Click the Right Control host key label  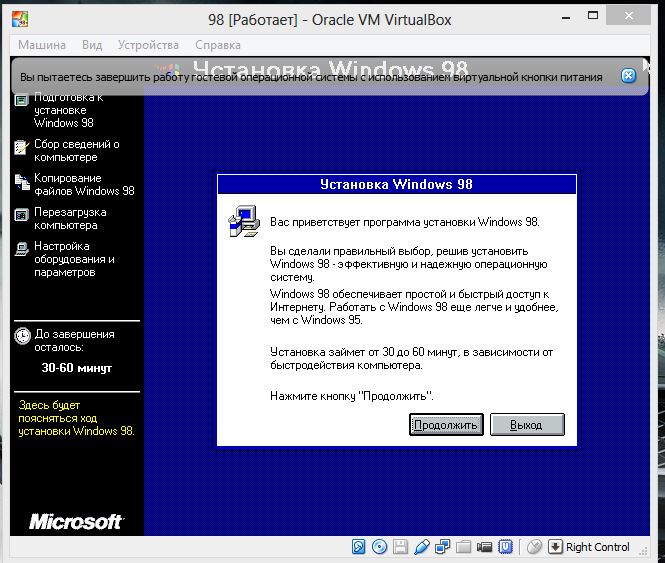coord(597,547)
